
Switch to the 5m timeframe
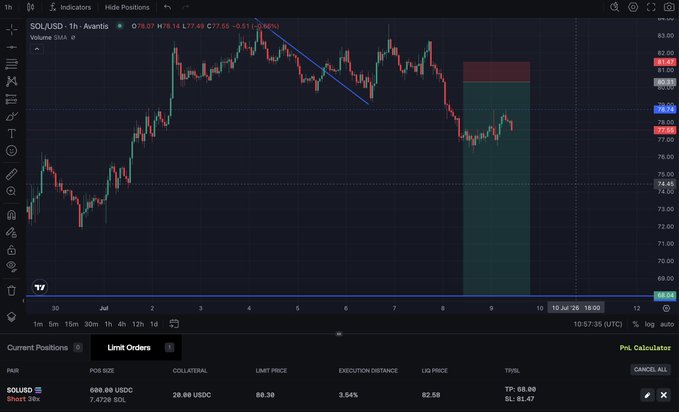[x=53, y=324]
